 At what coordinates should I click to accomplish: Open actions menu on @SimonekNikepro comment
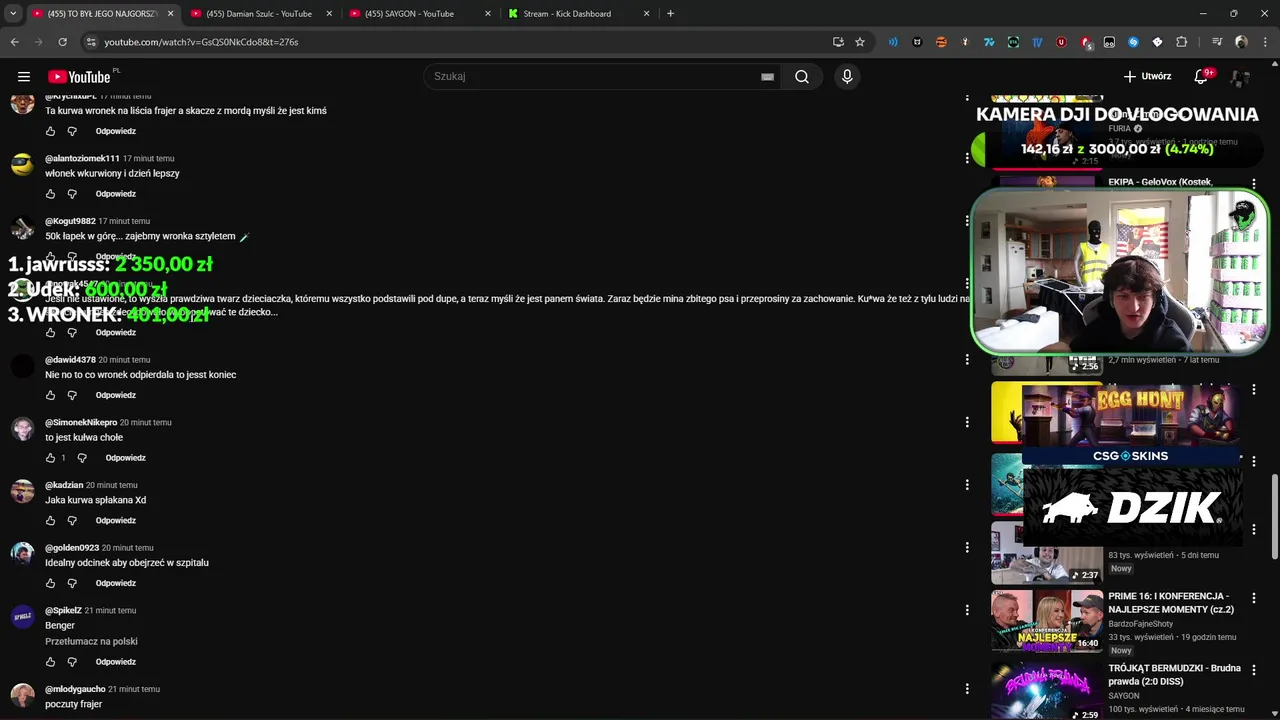click(967, 422)
